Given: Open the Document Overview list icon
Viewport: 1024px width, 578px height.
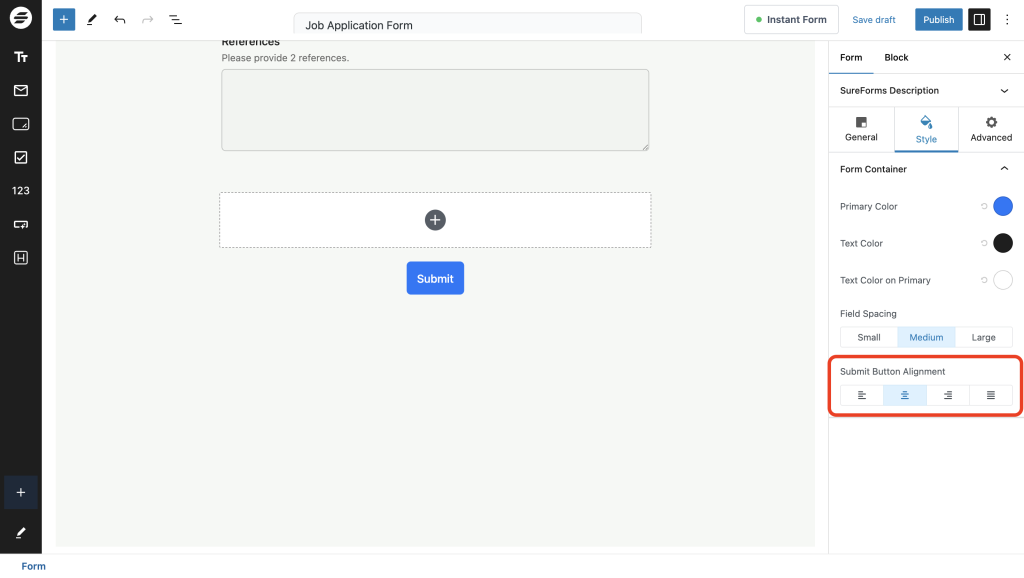Looking at the screenshot, I should click(175, 19).
